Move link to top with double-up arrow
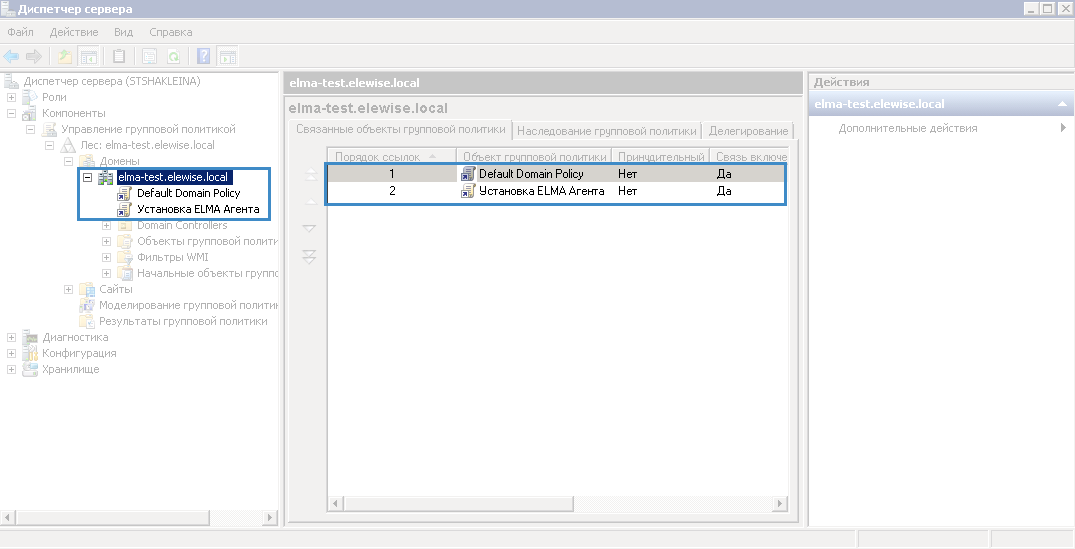The width and height of the screenshot is (1075, 549). pyautogui.click(x=310, y=173)
